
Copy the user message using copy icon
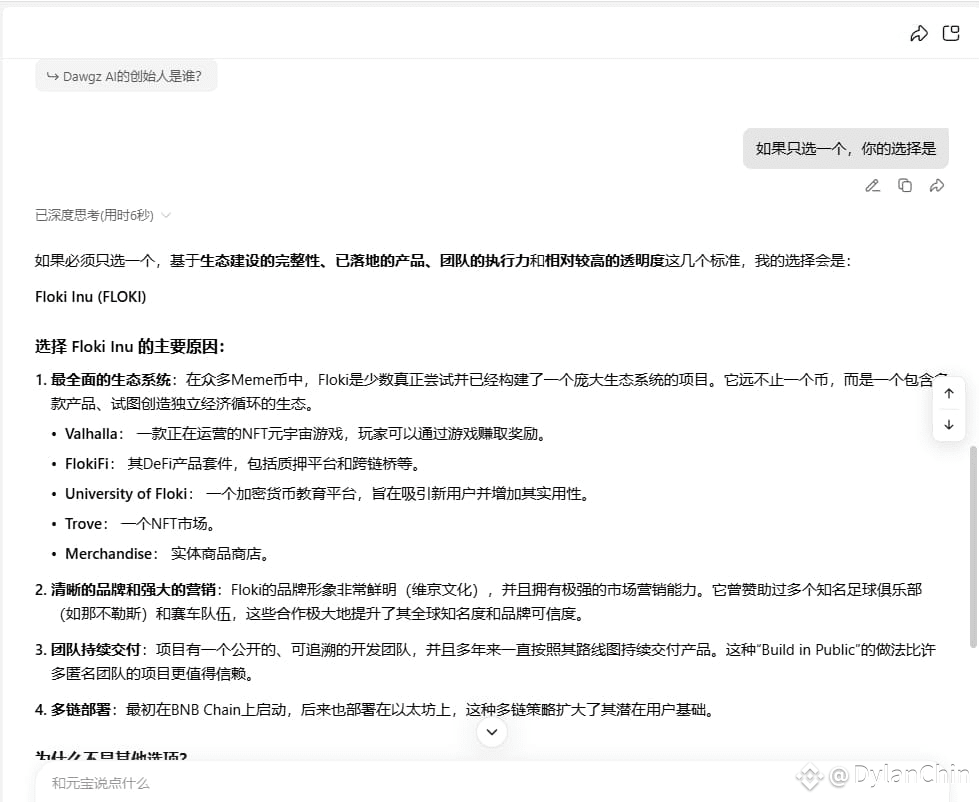[x=905, y=185]
